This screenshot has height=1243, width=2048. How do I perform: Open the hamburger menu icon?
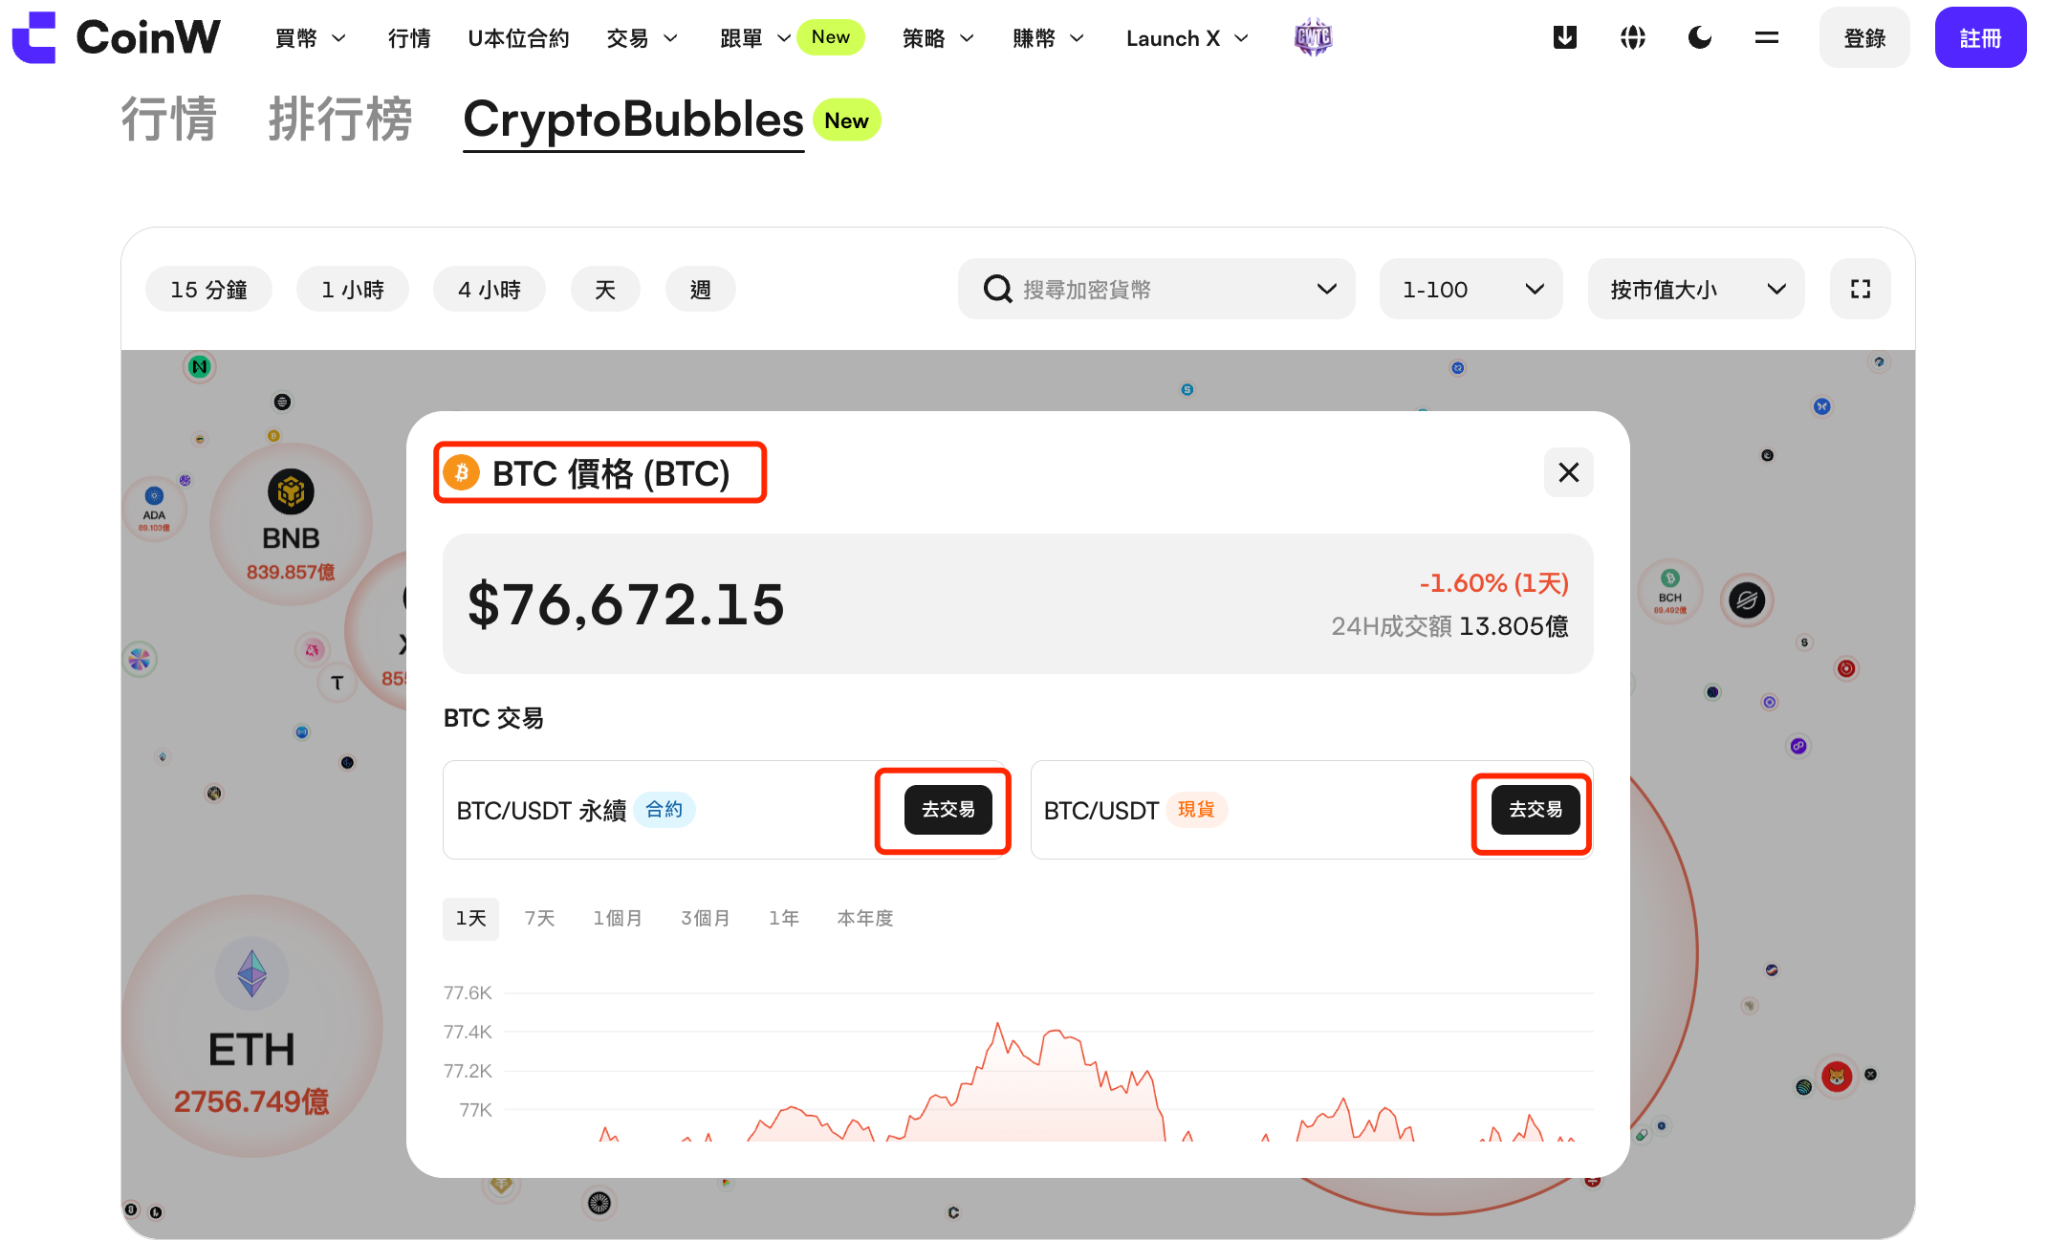click(1766, 38)
